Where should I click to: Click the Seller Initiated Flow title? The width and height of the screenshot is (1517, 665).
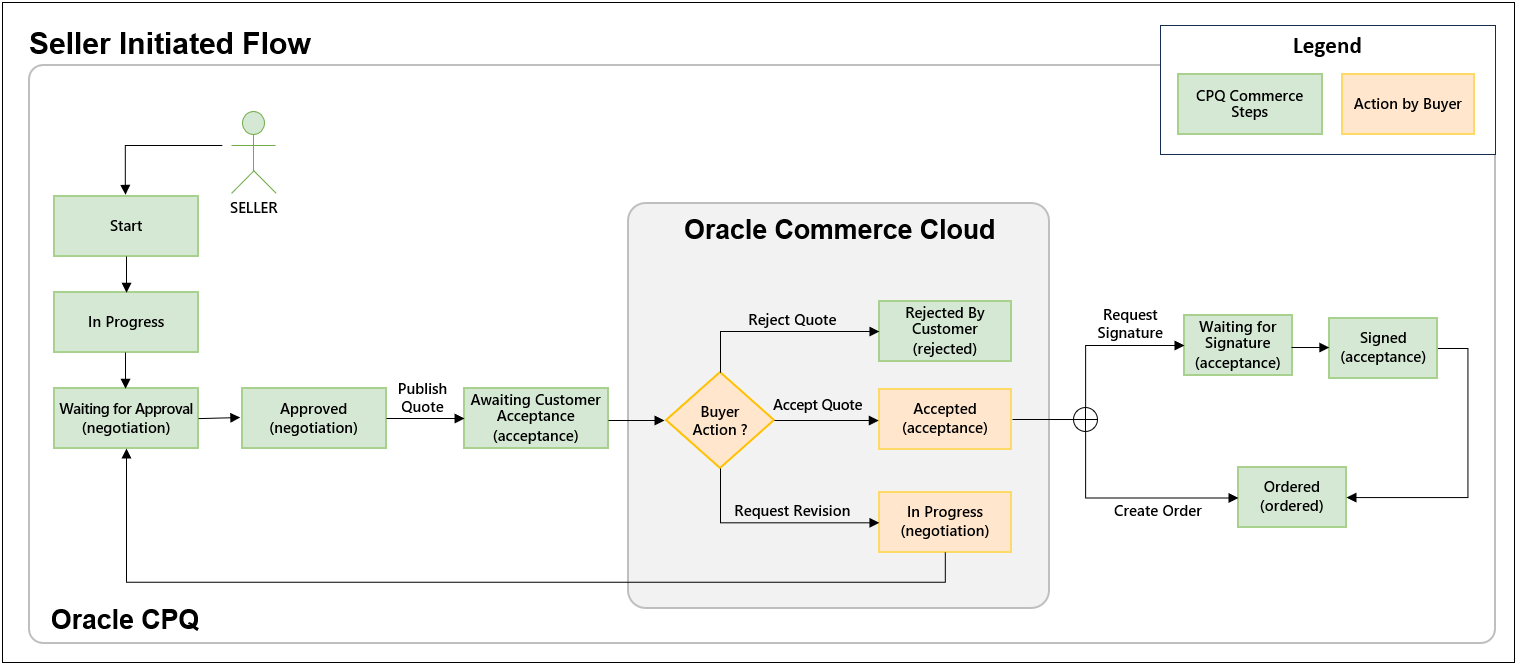click(170, 44)
